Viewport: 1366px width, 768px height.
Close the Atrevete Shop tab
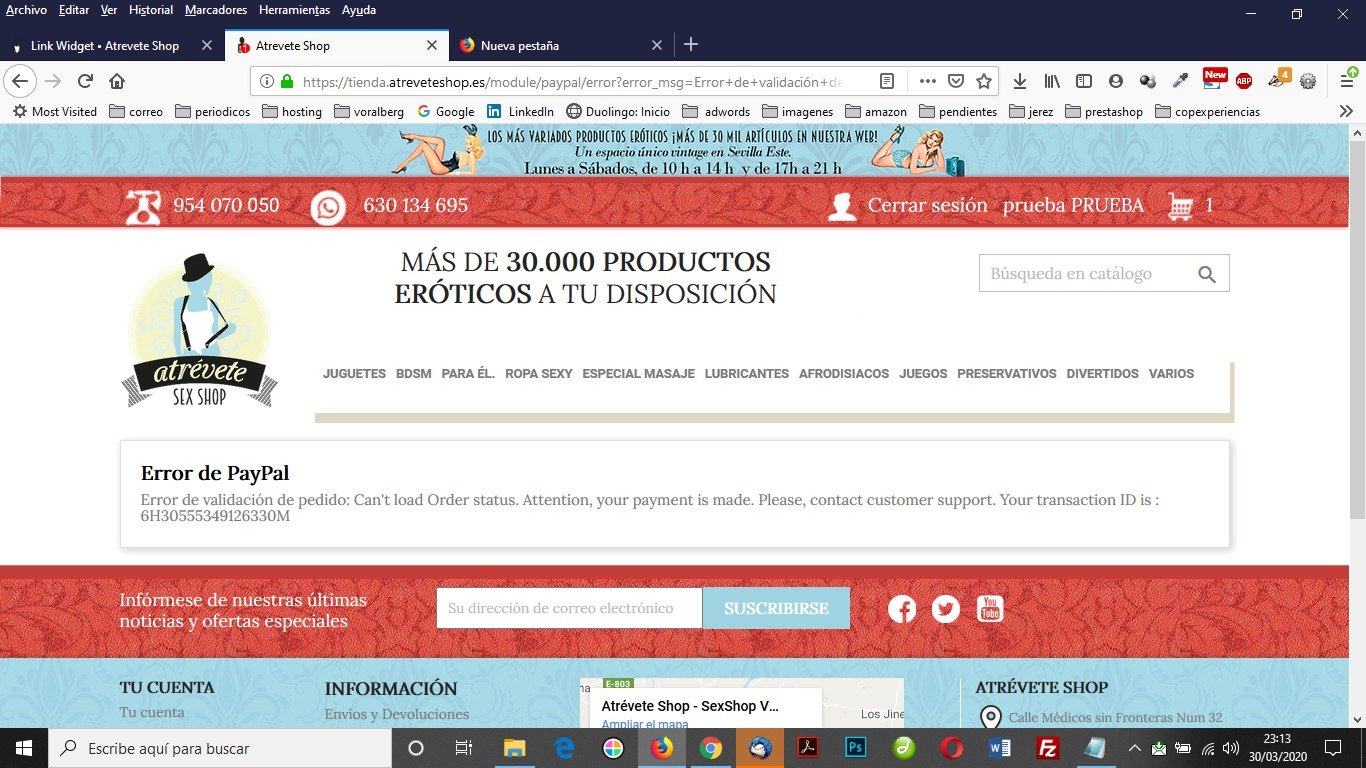432,46
